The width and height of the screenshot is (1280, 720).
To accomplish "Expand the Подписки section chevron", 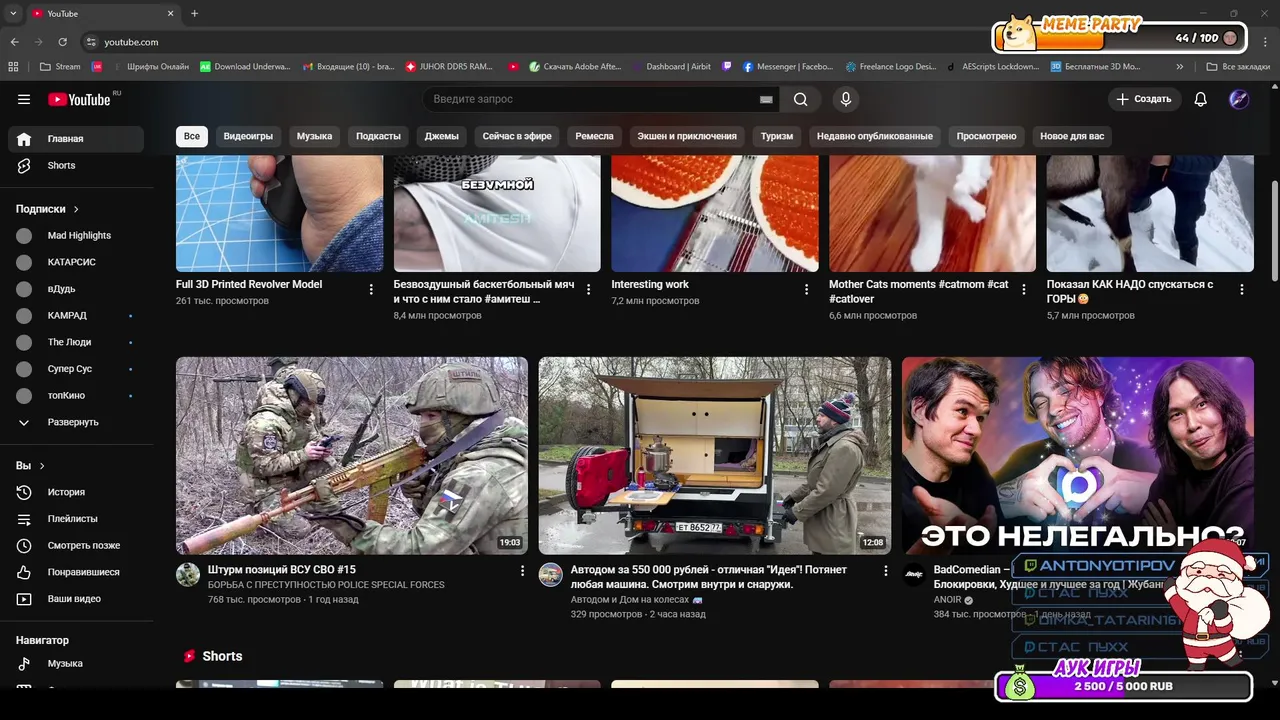I will tap(76, 209).
